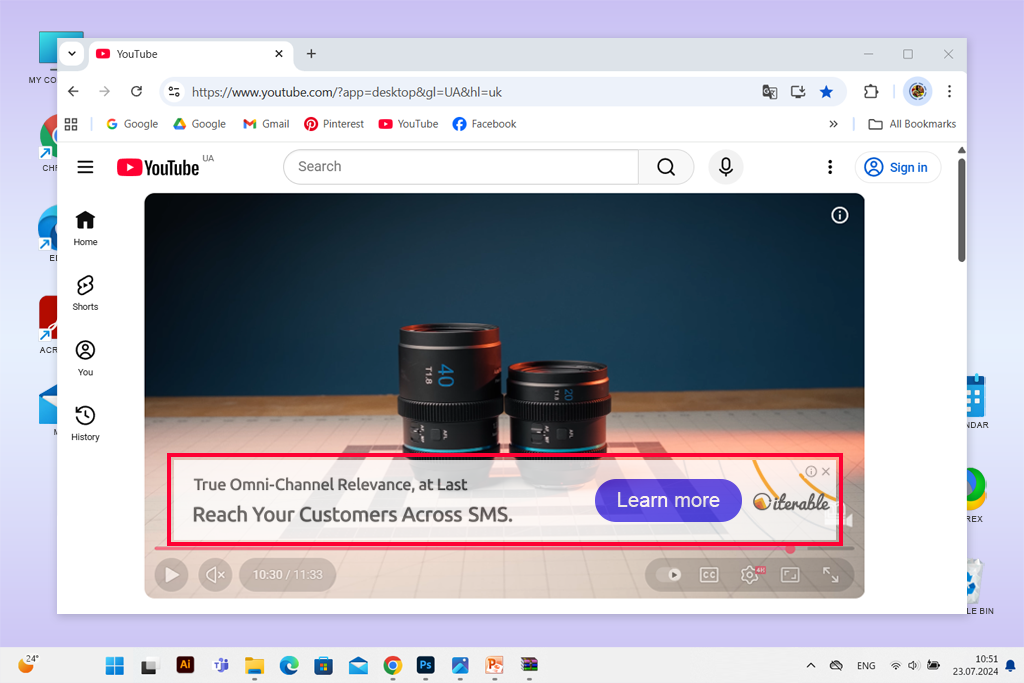Open the first Google bookmark
Screen dimensions: 1024x683
click(132, 124)
